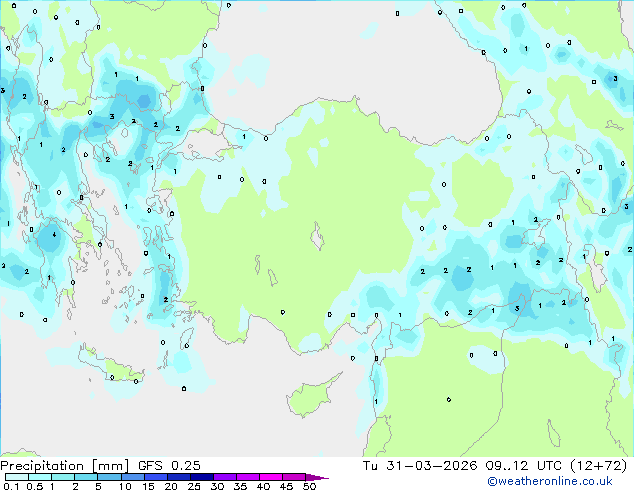Pick the legend swatch between 35 and 40
This screenshot has height=490, width=634.
coord(248,477)
